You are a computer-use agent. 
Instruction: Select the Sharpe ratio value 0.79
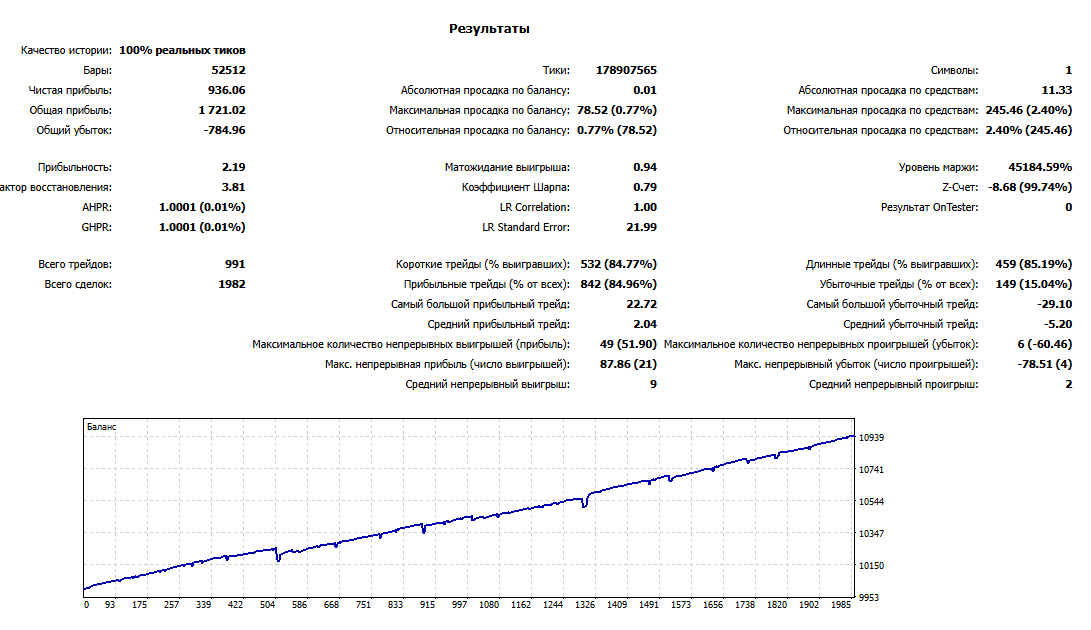(645, 187)
